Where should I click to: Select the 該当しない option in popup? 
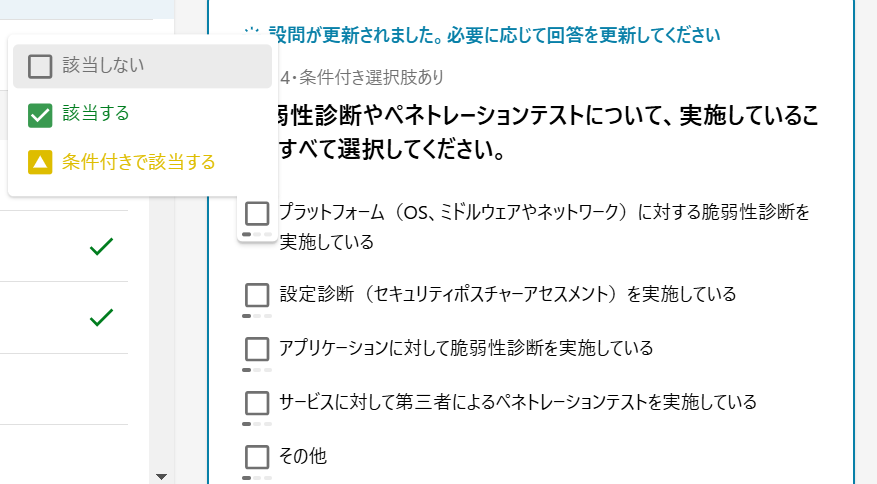[x=142, y=66]
